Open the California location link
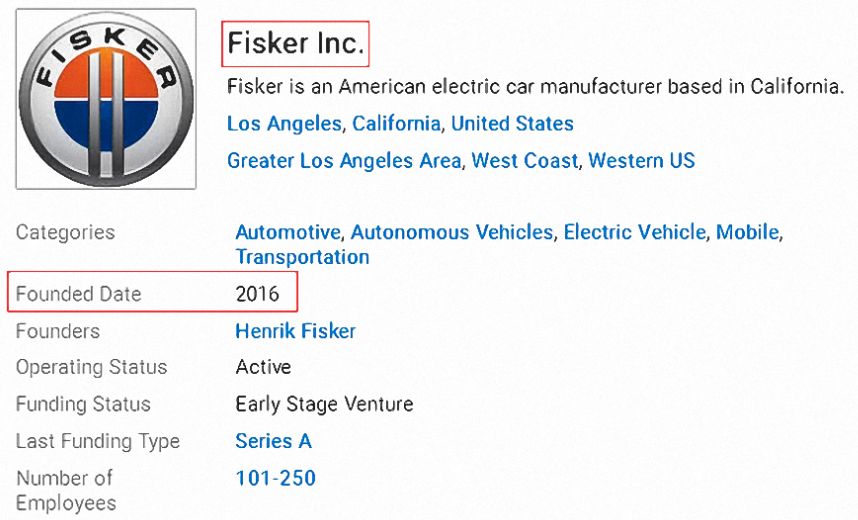This screenshot has width=858, height=520. pyautogui.click(x=396, y=124)
